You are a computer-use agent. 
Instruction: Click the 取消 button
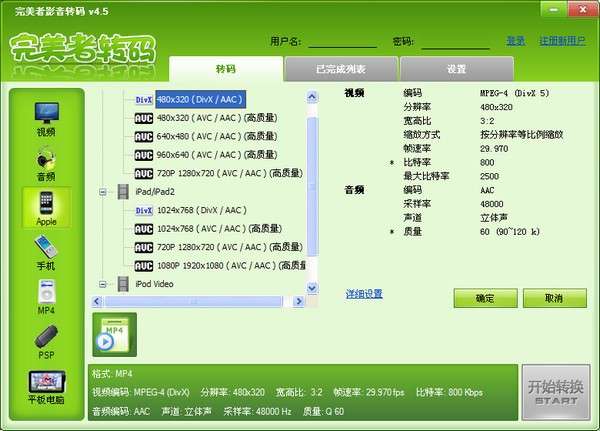pos(554,298)
